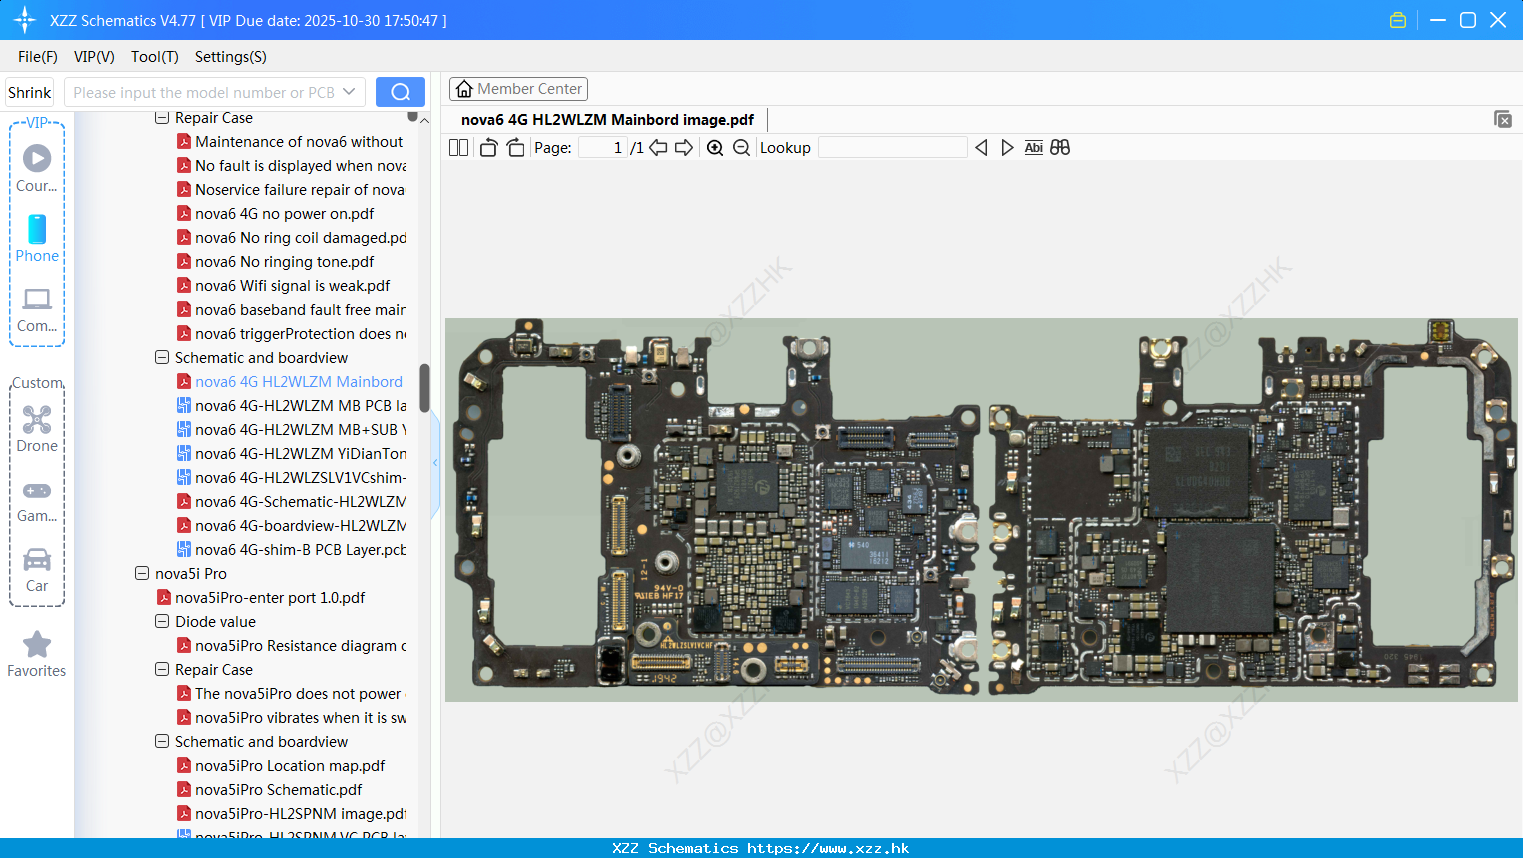Viewport: 1523px width, 858px height.
Task: Open the Member Center
Action: (x=518, y=89)
